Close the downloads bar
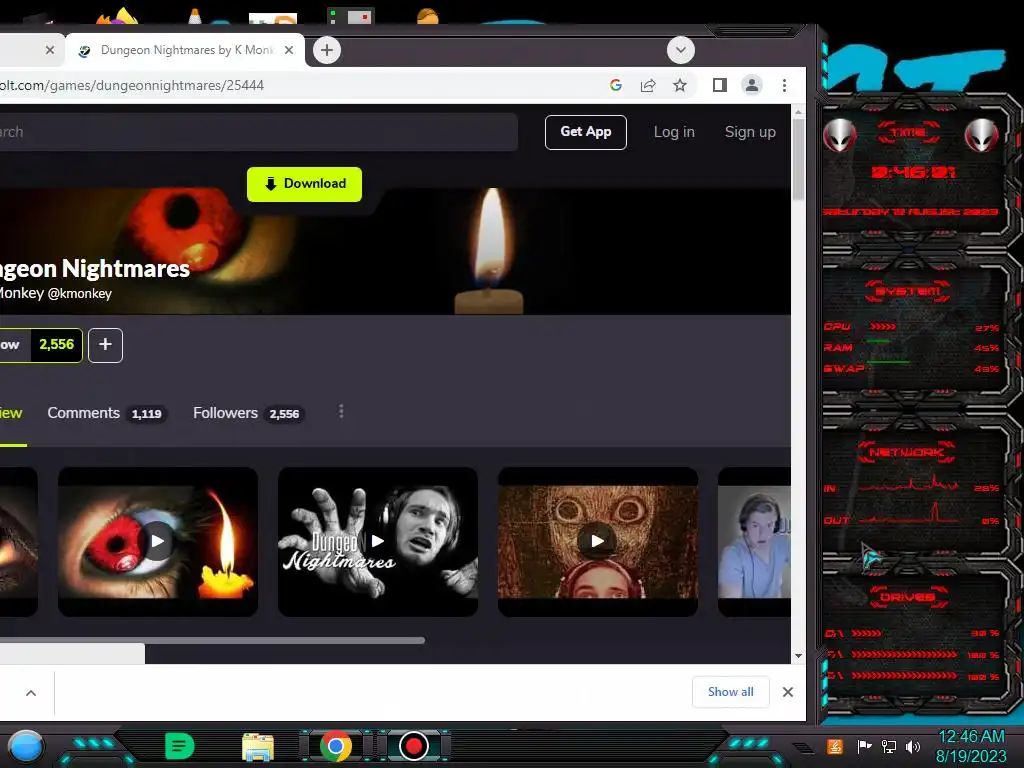1024x768 pixels. tap(788, 692)
